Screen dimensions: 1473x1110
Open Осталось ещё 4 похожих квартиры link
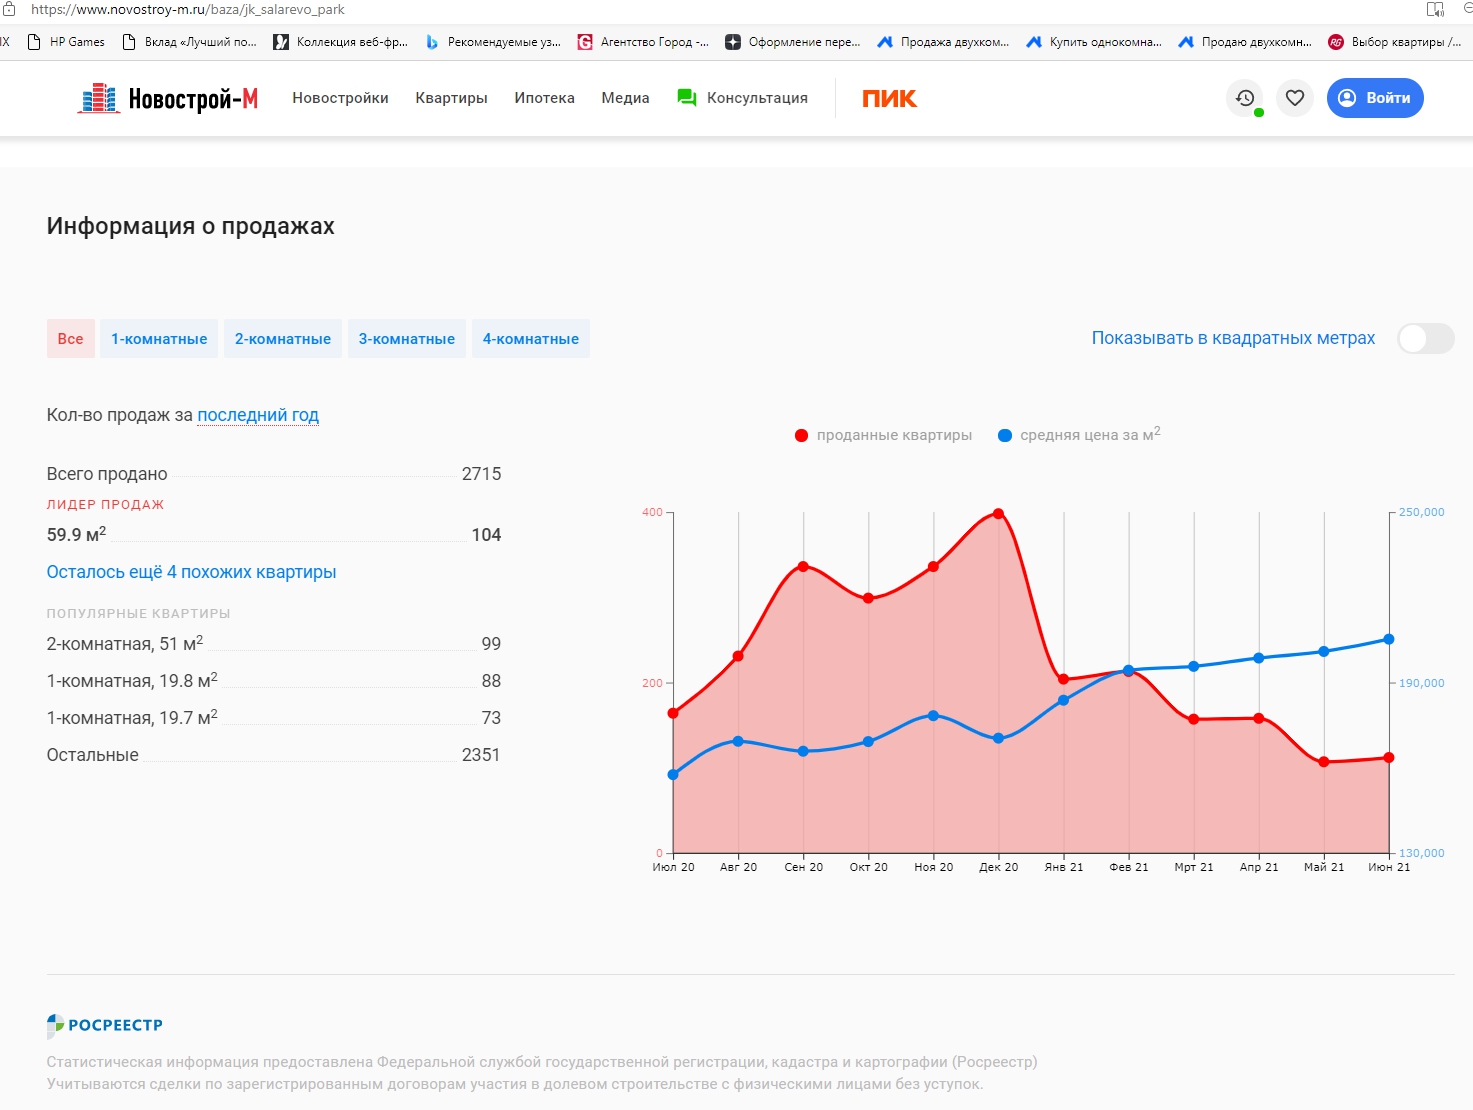(x=191, y=572)
